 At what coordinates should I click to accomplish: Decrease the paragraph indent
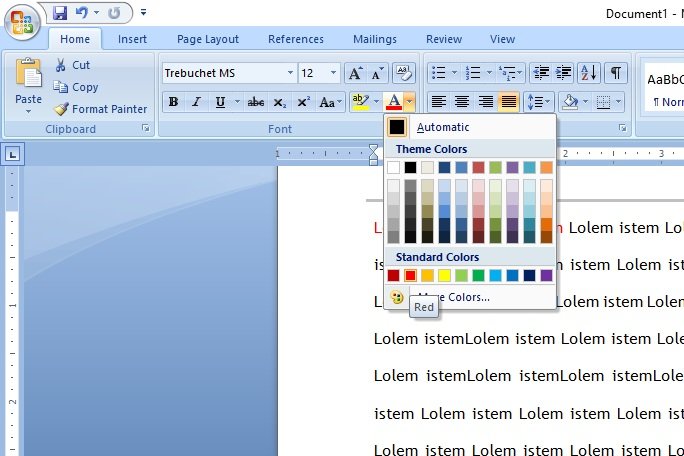point(541,73)
